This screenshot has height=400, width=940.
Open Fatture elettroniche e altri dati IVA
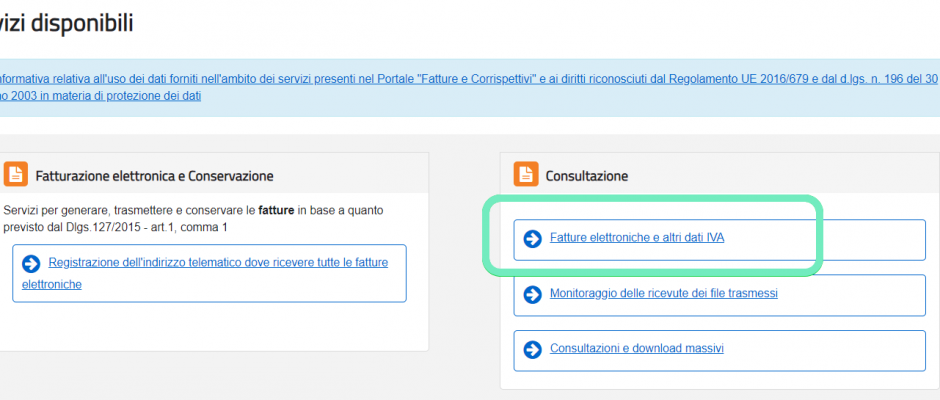click(x=637, y=238)
